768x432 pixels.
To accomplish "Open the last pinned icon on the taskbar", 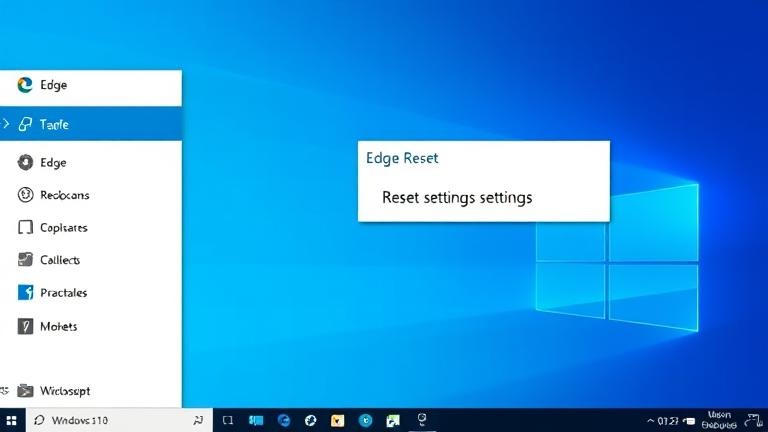I will pyautogui.click(x=422, y=419).
